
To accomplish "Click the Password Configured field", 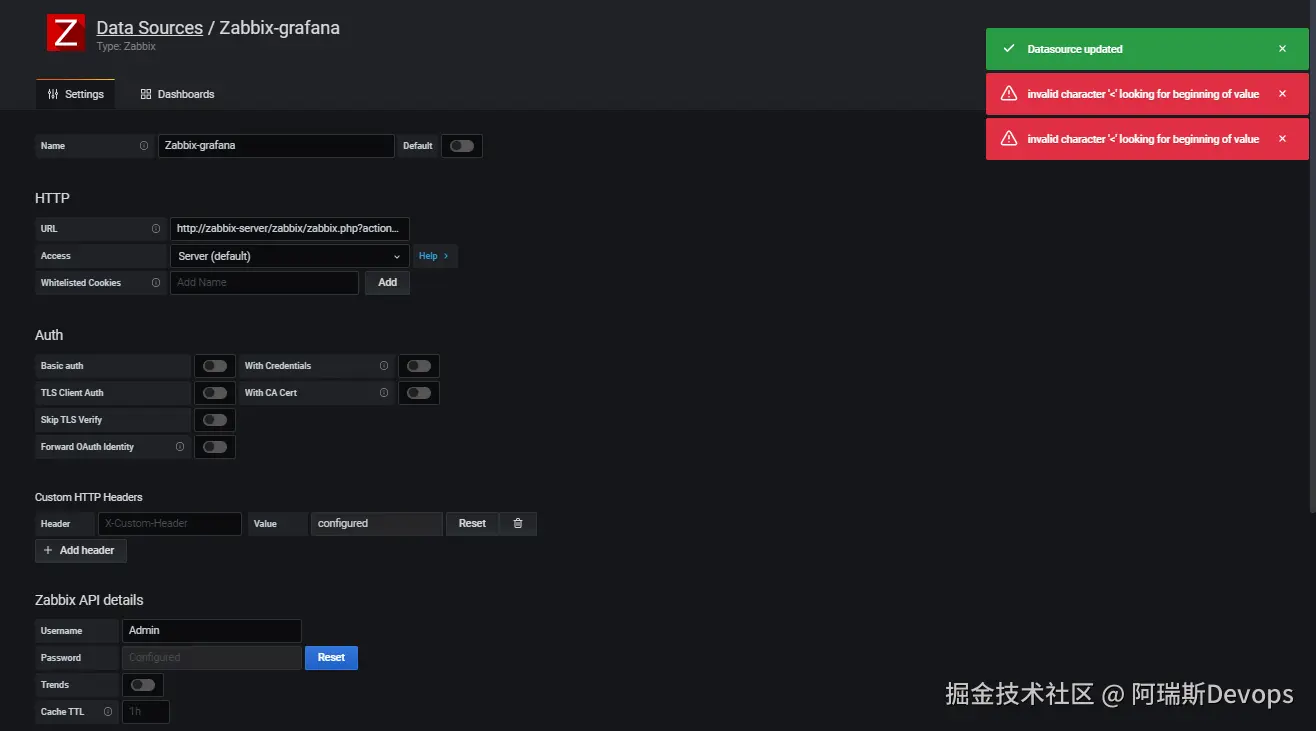I will point(212,658).
